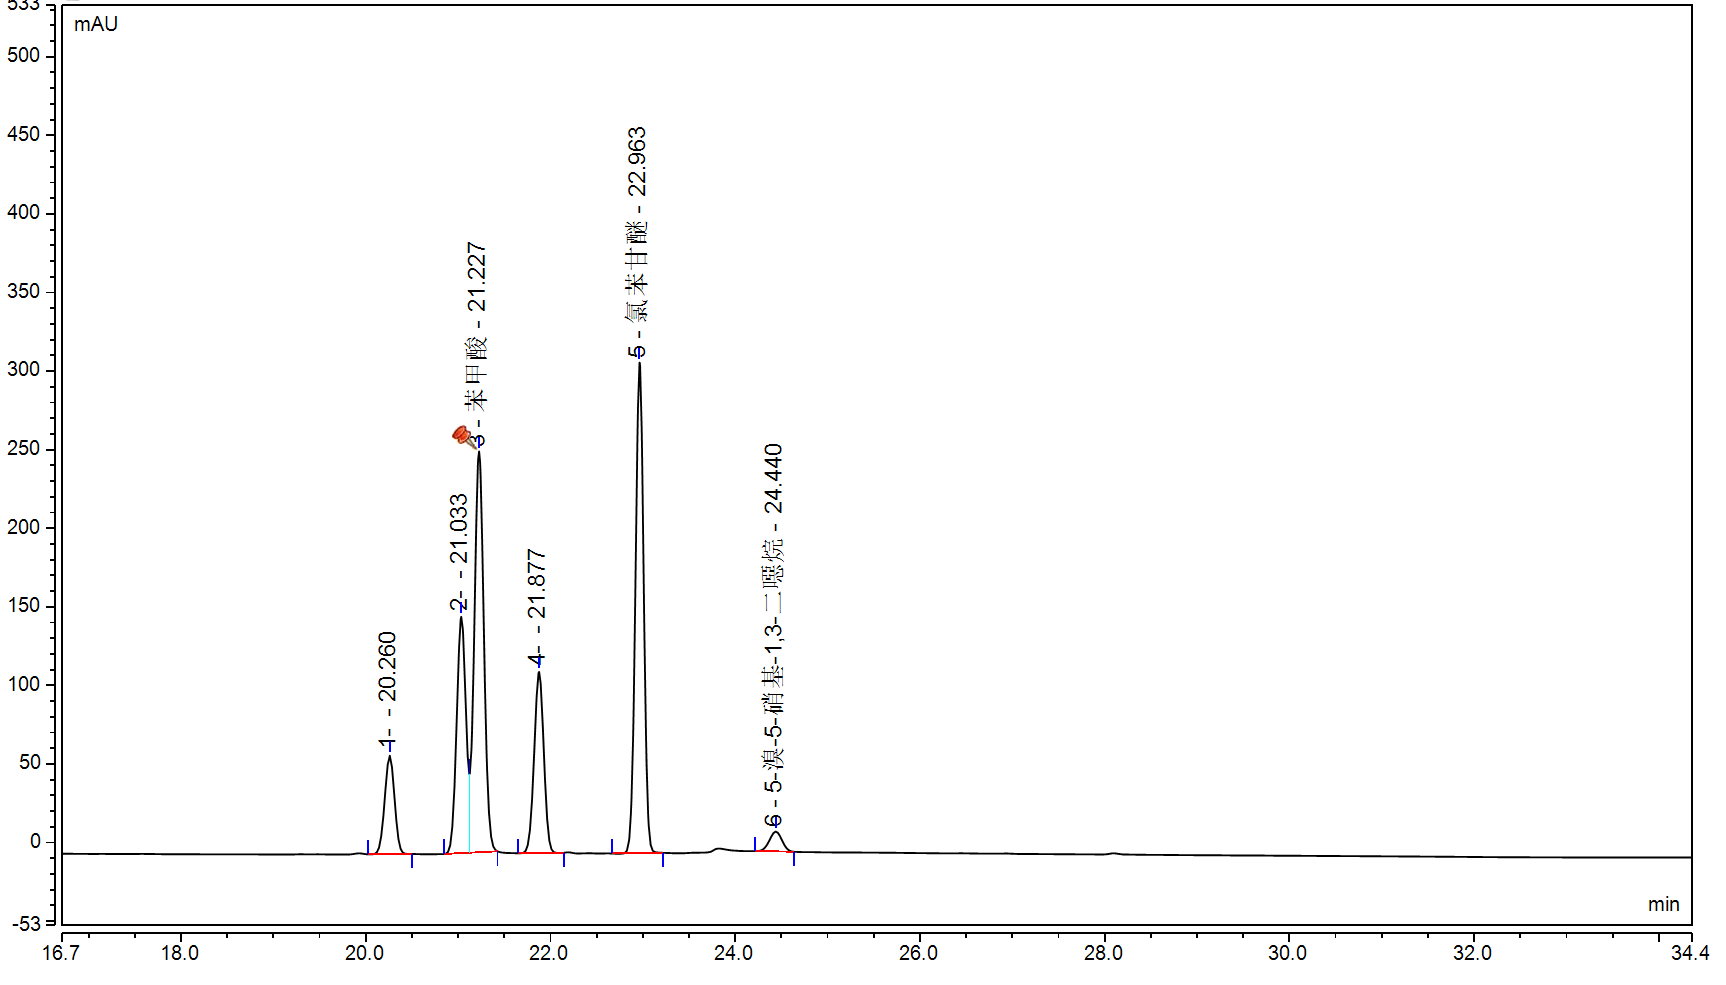Click the min unit label on X axis
The image size is (1726, 985).
1663,904
